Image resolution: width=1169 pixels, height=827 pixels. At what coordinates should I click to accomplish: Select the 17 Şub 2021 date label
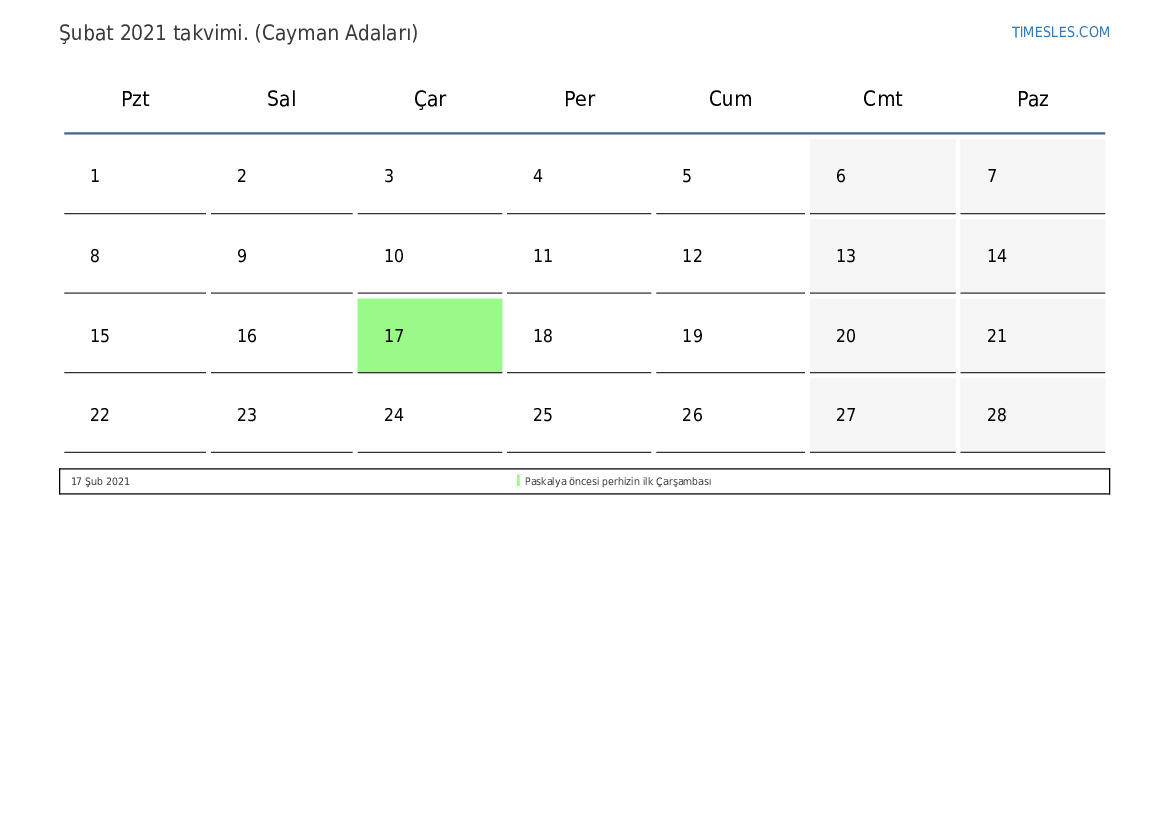point(100,482)
